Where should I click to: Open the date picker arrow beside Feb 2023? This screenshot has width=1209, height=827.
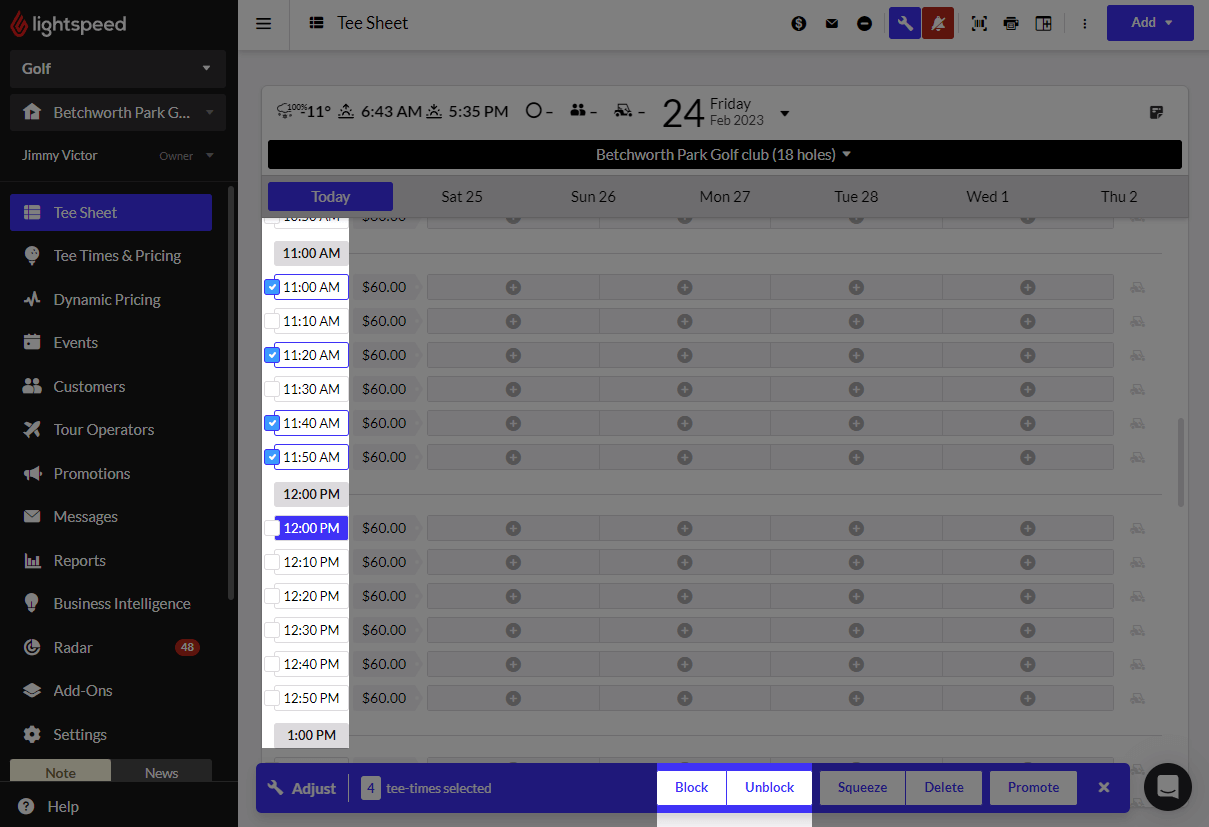tap(785, 113)
